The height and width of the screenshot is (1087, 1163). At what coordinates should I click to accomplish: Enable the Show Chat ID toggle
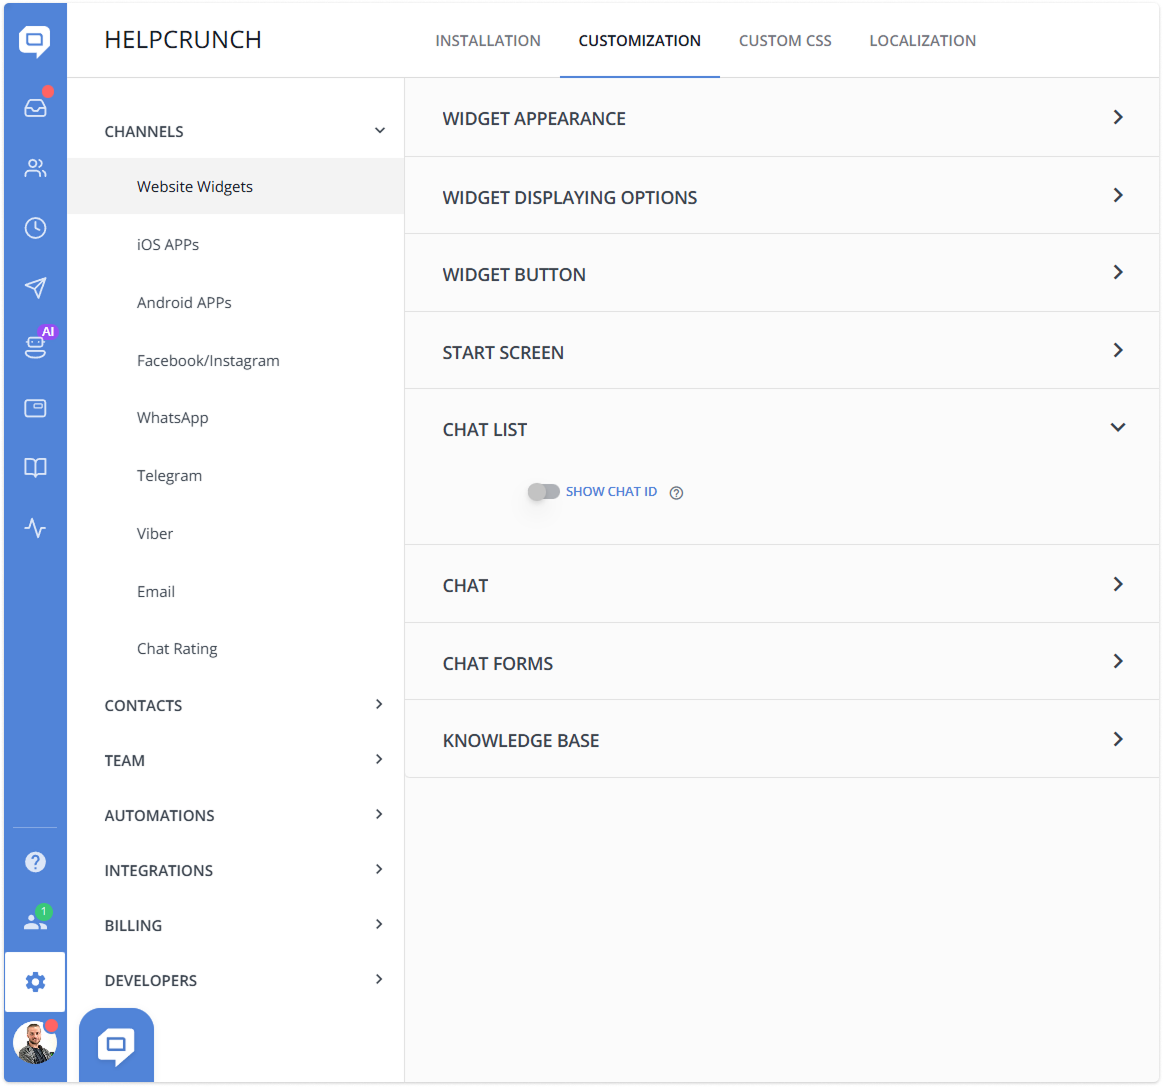(543, 491)
